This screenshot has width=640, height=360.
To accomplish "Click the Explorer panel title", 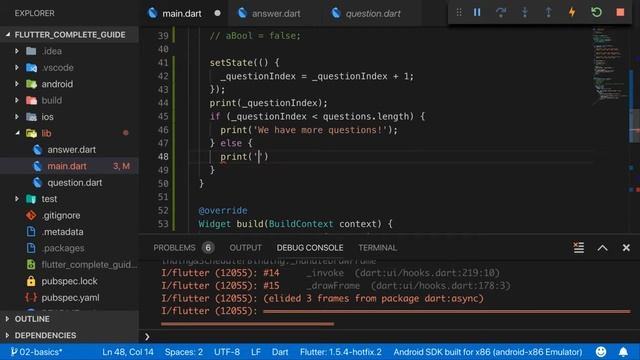I will click(x=34, y=13).
